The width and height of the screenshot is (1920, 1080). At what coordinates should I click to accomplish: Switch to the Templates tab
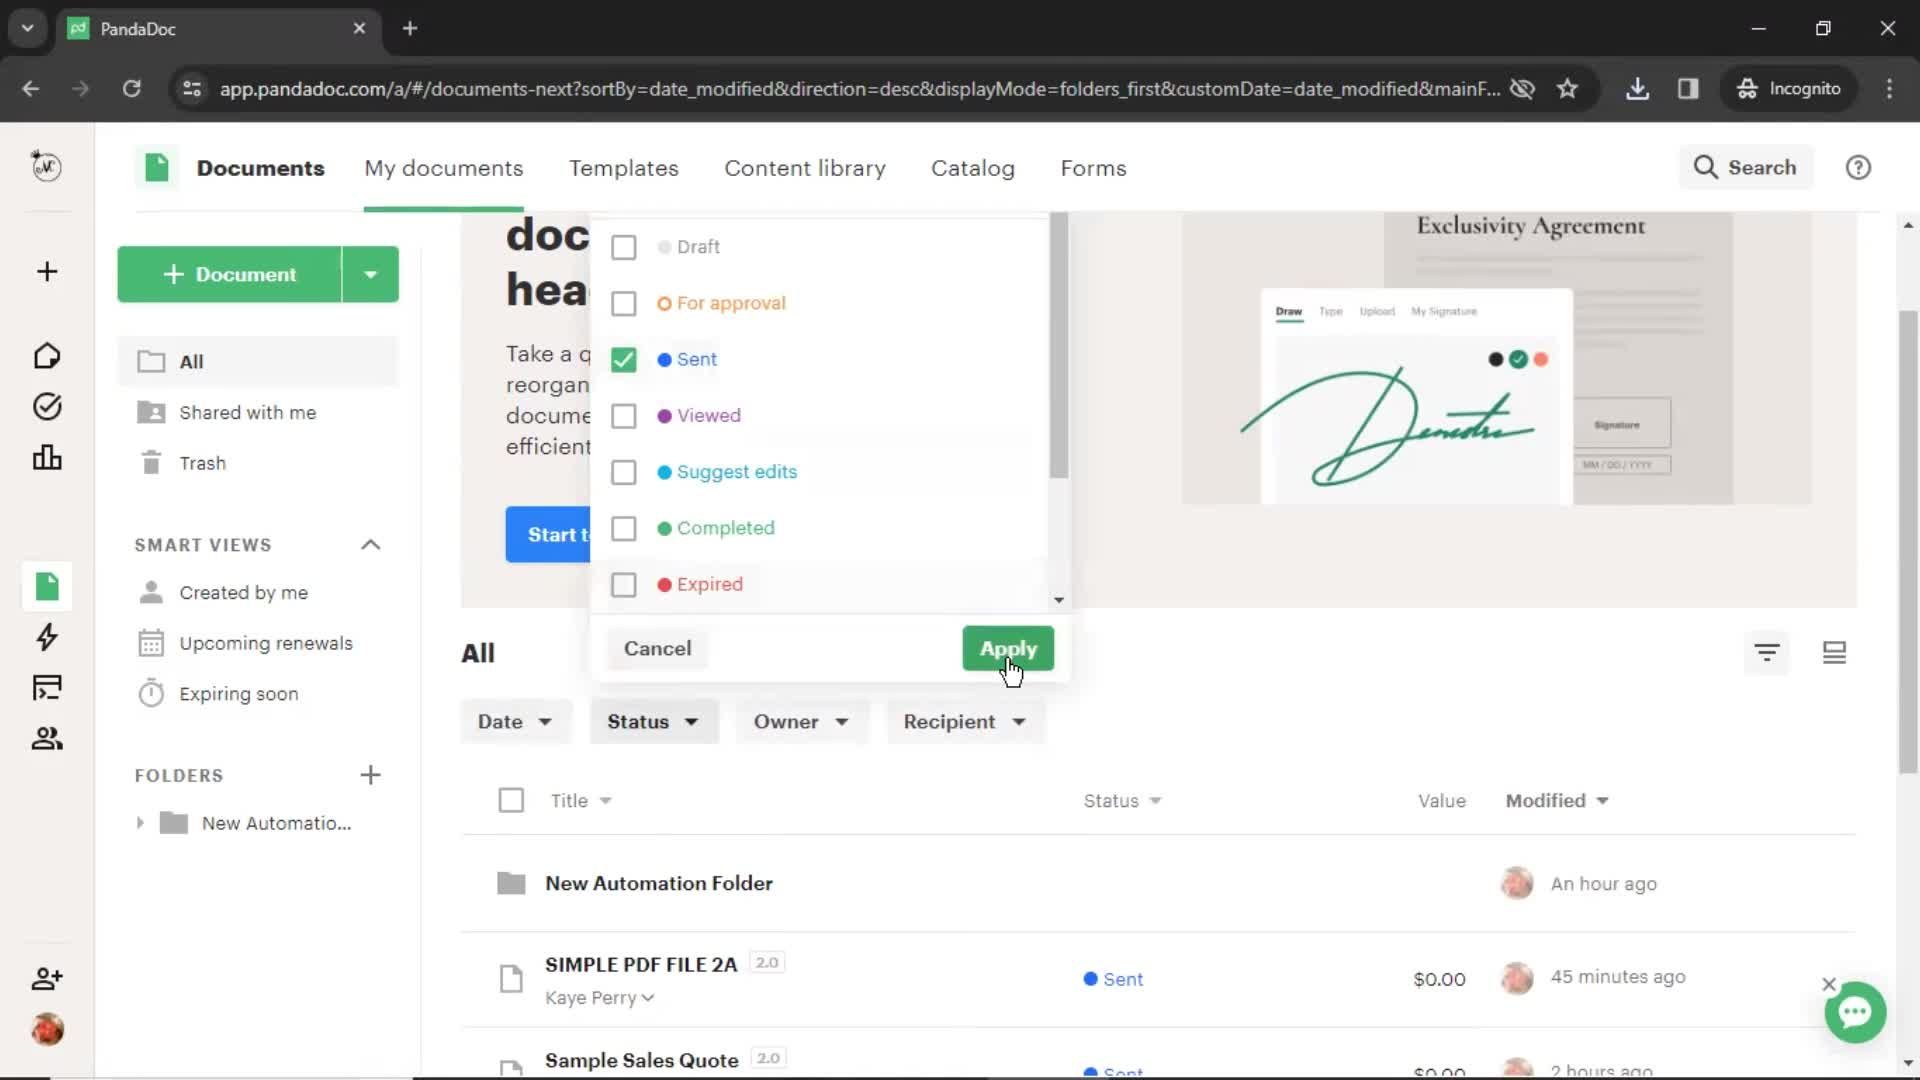622,167
